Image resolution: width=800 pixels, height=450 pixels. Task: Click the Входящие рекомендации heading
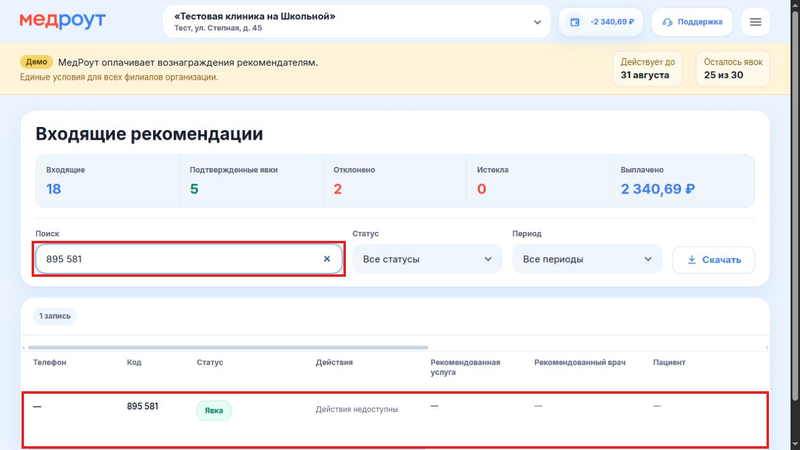[149, 134]
